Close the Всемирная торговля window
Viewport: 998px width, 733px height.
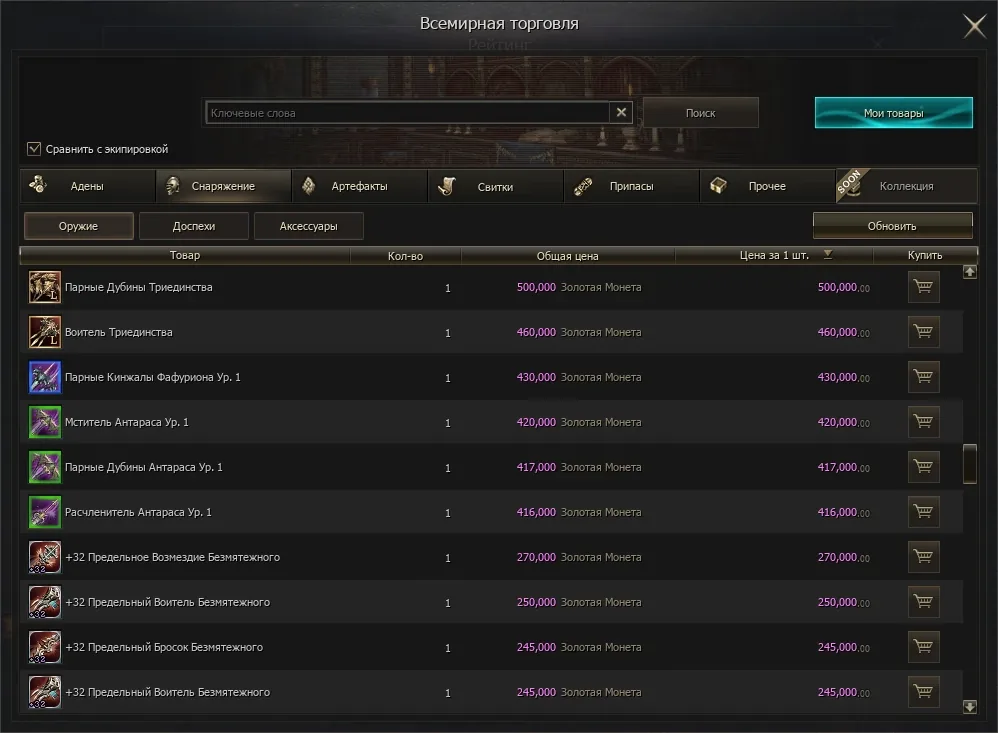974,26
